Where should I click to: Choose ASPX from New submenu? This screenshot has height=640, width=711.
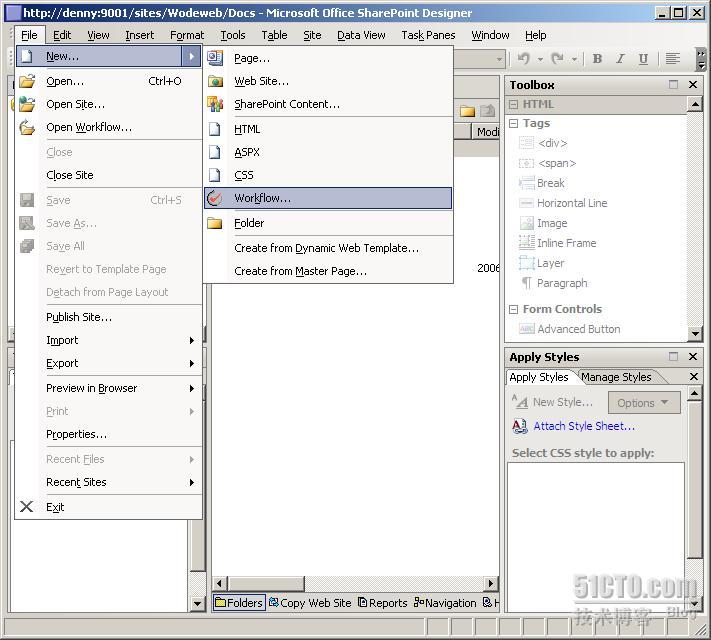(x=328, y=152)
